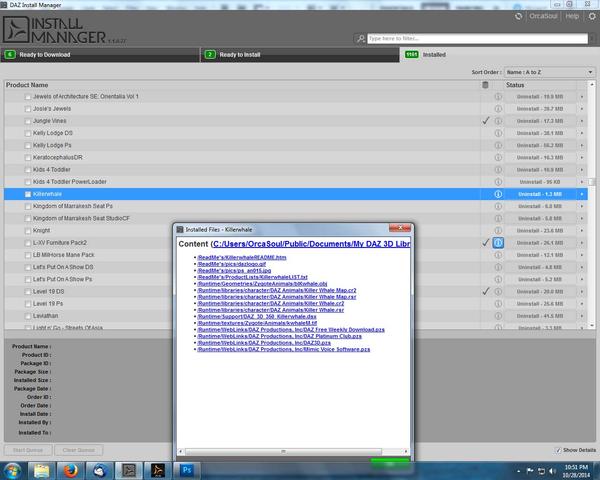Viewport: 600px width, 480px height.
Task: Check the Kelly Lodge DS checkbox
Action: [x=28, y=134]
